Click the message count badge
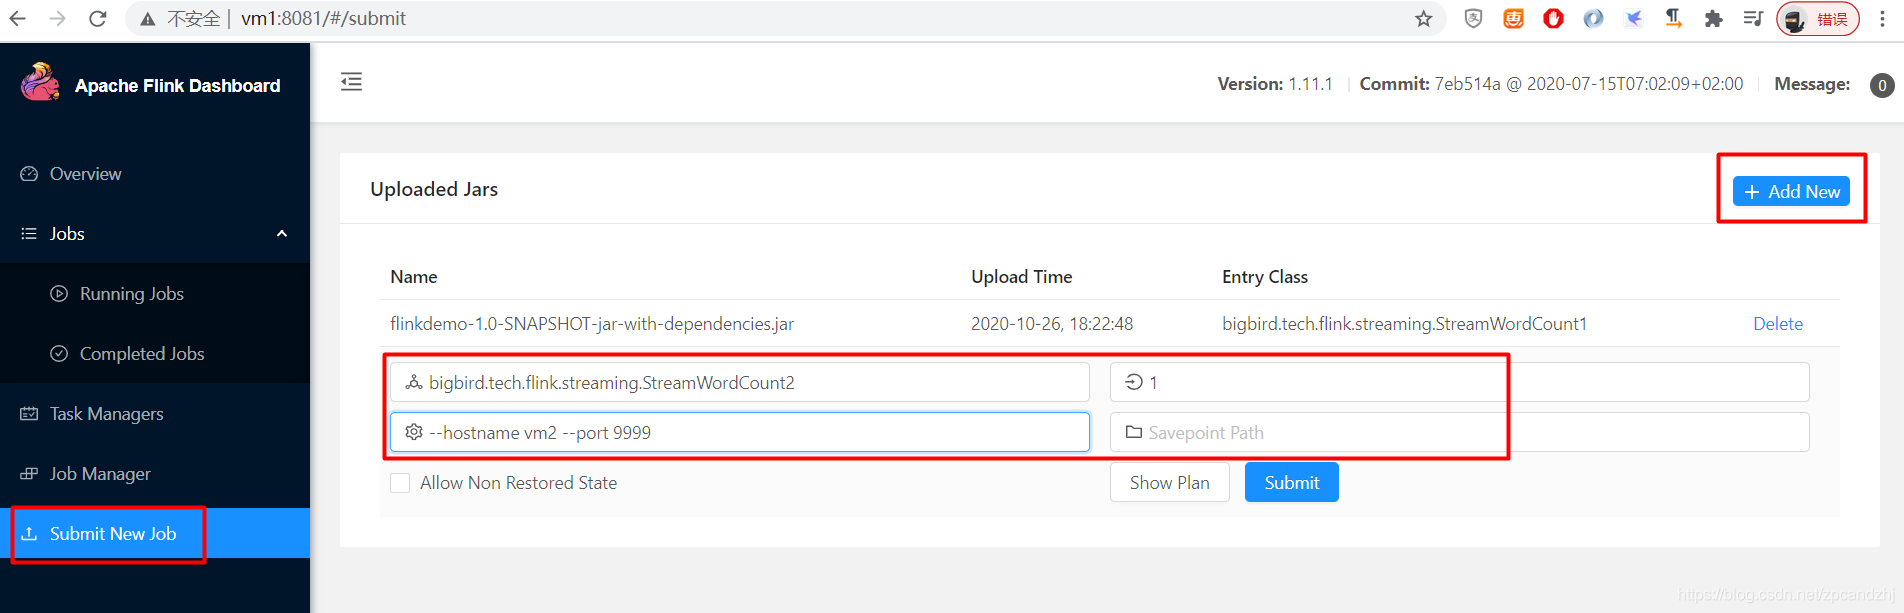This screenshot has width=1904, height=613. (1882, 85)
